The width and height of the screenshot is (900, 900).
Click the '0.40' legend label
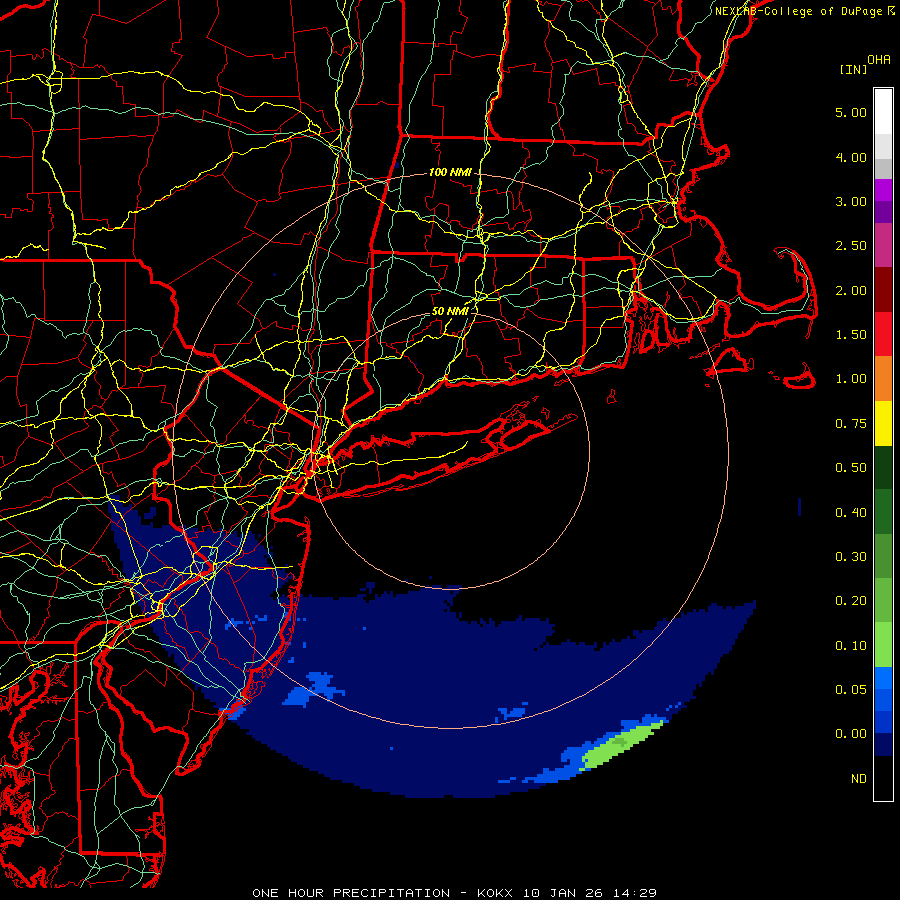[851, 513]
